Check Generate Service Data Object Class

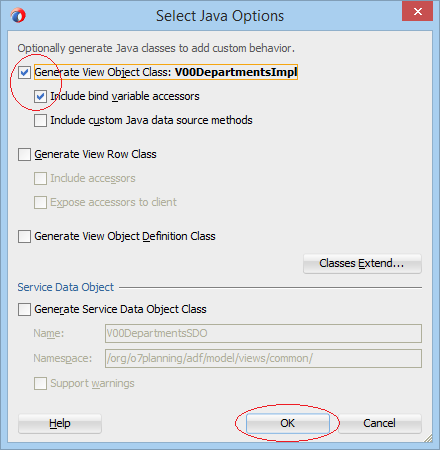(x=24, y=309)
